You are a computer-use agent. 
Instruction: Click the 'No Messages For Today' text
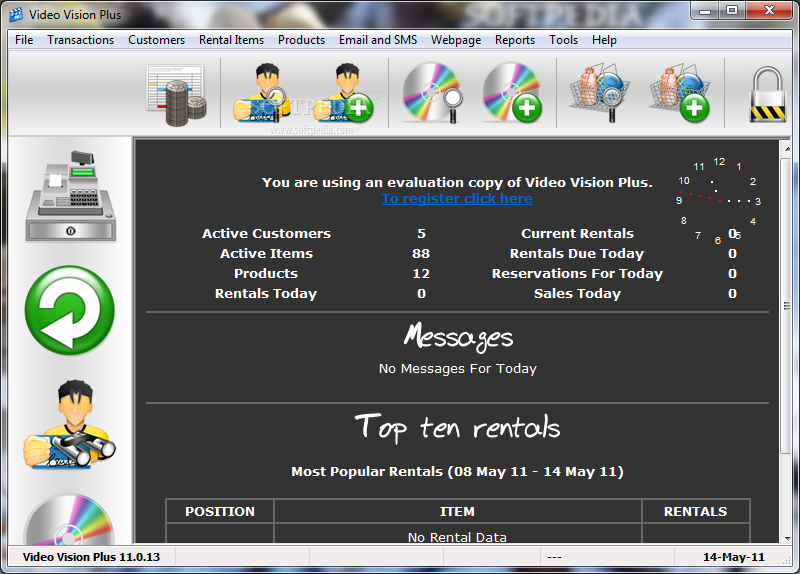click(458, 368)
